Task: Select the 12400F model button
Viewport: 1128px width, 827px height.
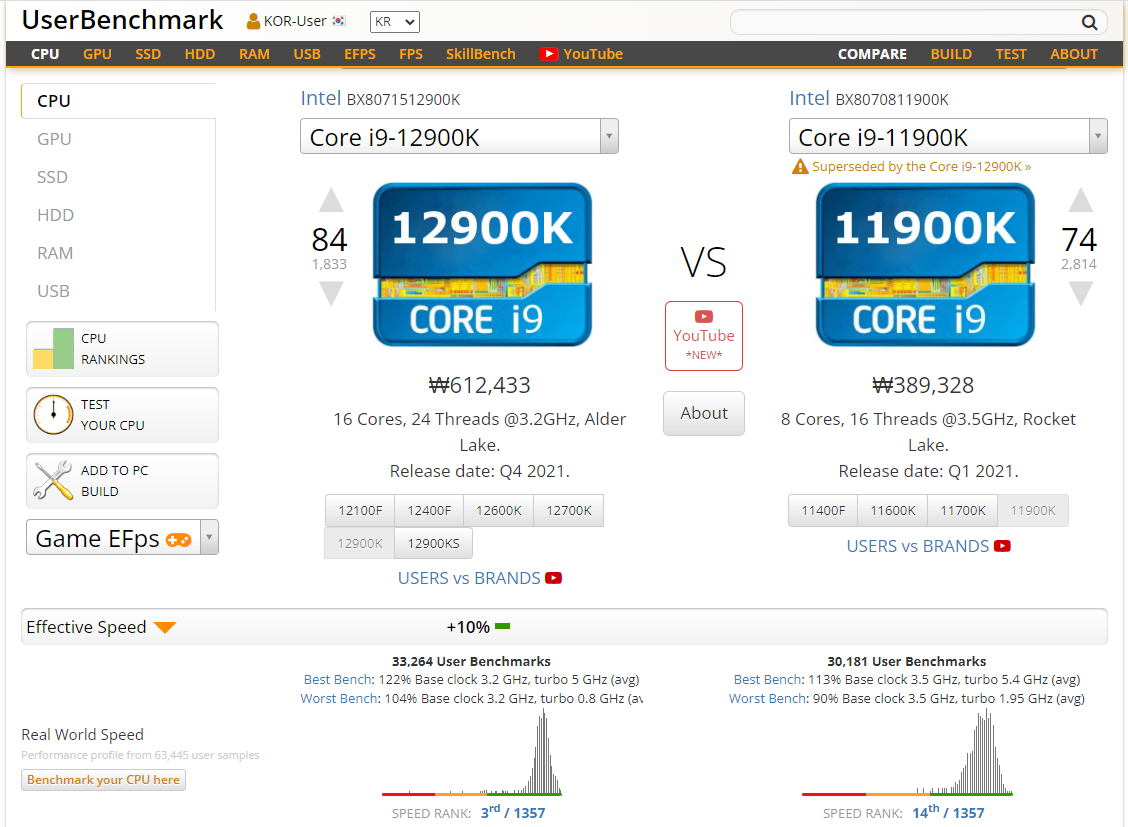Action: coord(429,511)
